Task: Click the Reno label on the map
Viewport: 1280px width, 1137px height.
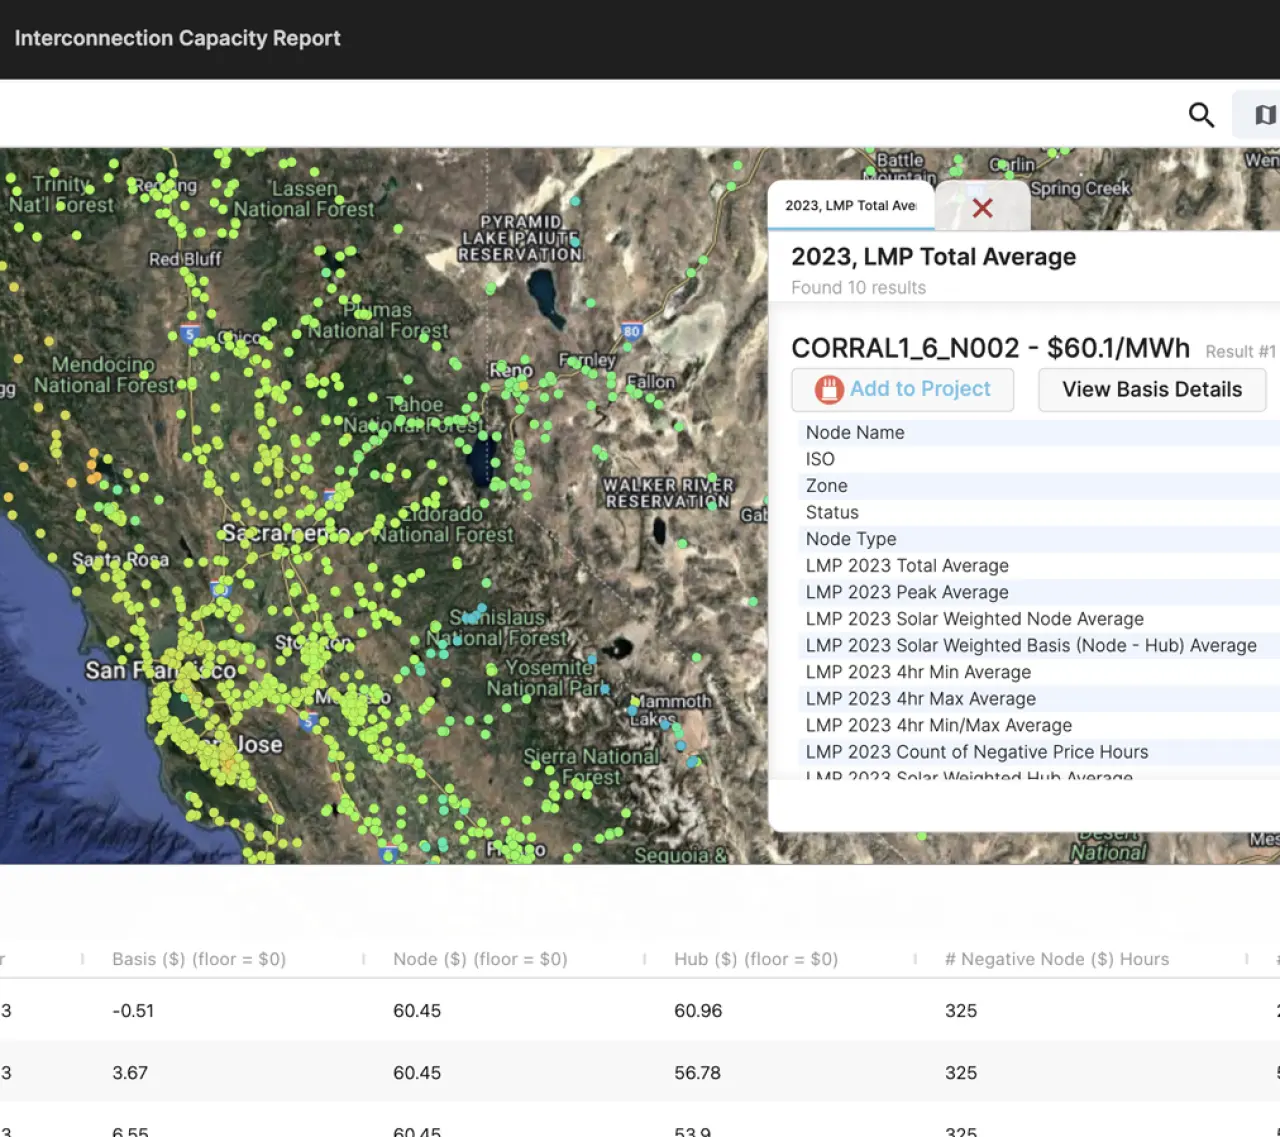Action: pyautogui.click(x=511, y=370)
